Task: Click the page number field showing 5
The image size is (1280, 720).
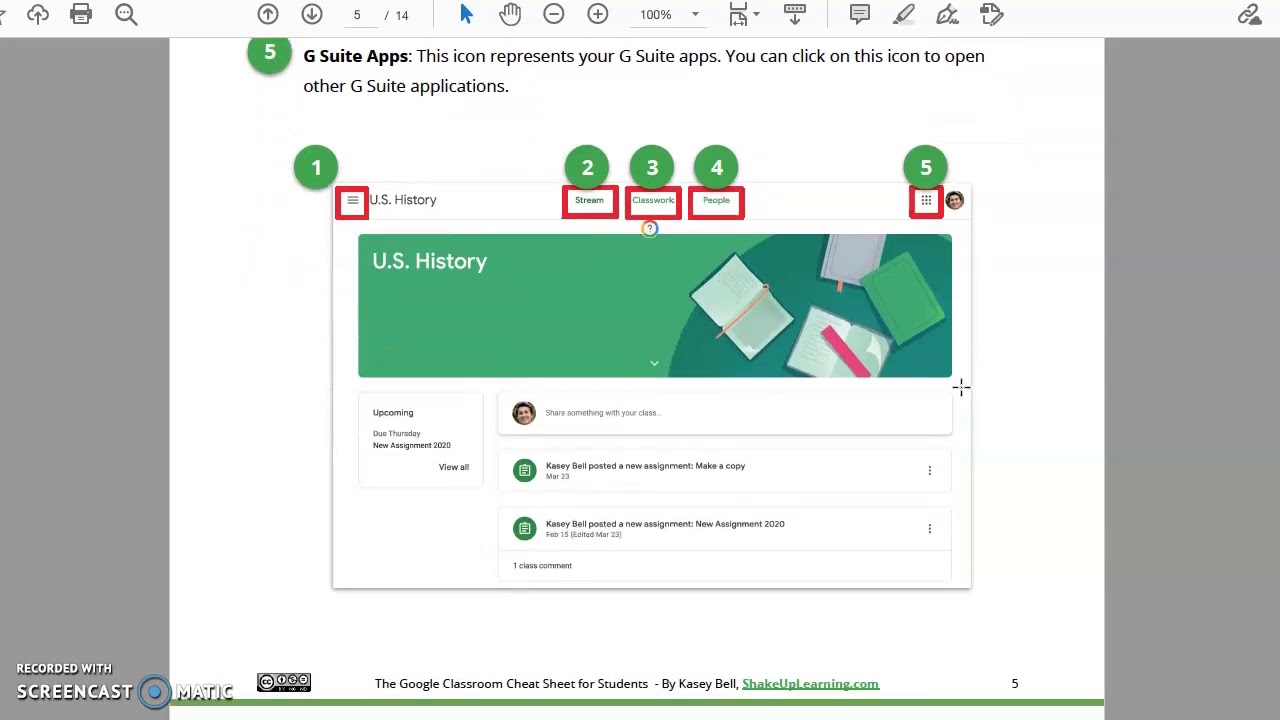Action: coord(357,15)
